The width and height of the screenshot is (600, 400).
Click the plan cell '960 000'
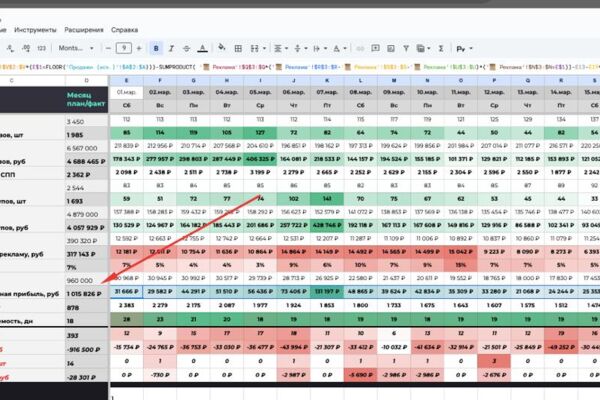(x=86, y=281)
